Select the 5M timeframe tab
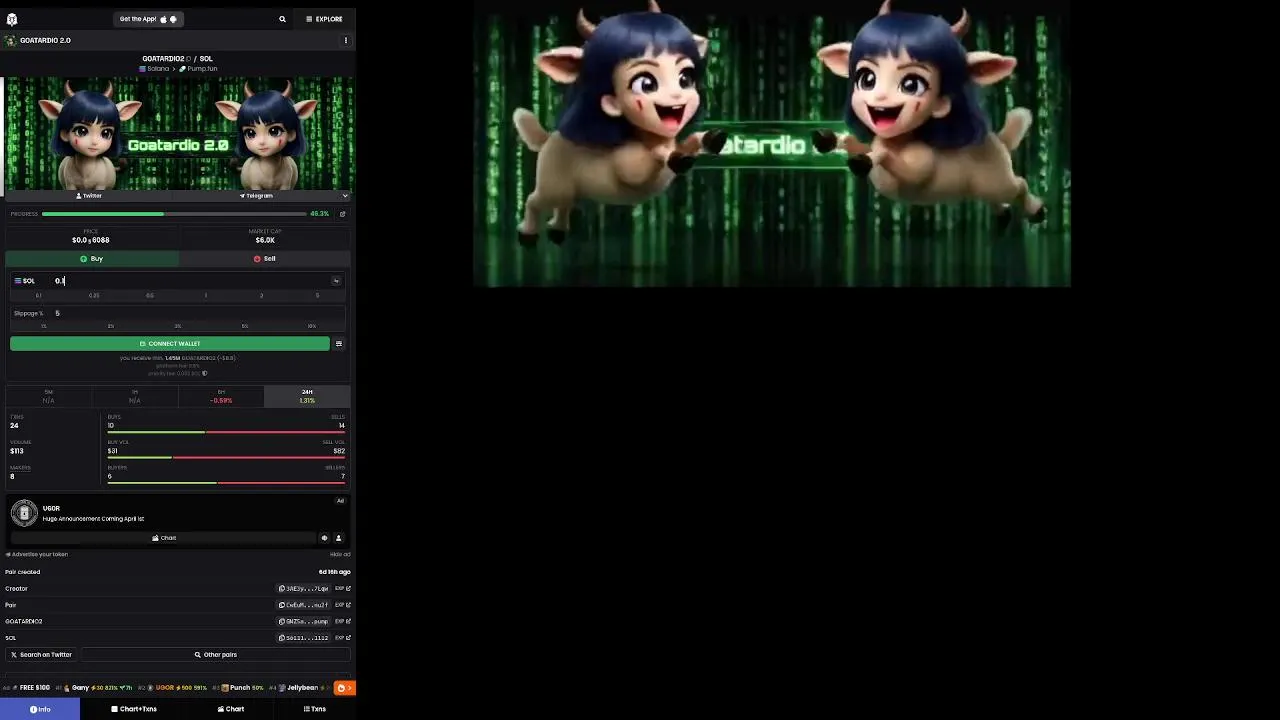The image size is (1280, 720). tap(48, 396)
